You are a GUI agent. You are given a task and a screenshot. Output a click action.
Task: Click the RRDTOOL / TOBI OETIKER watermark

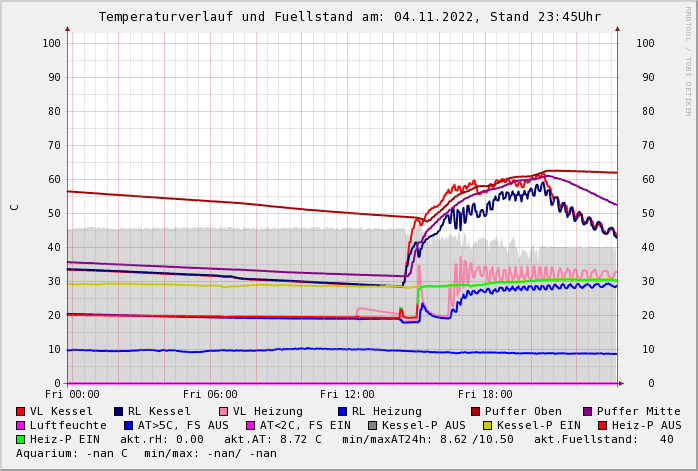click(688, 60)
